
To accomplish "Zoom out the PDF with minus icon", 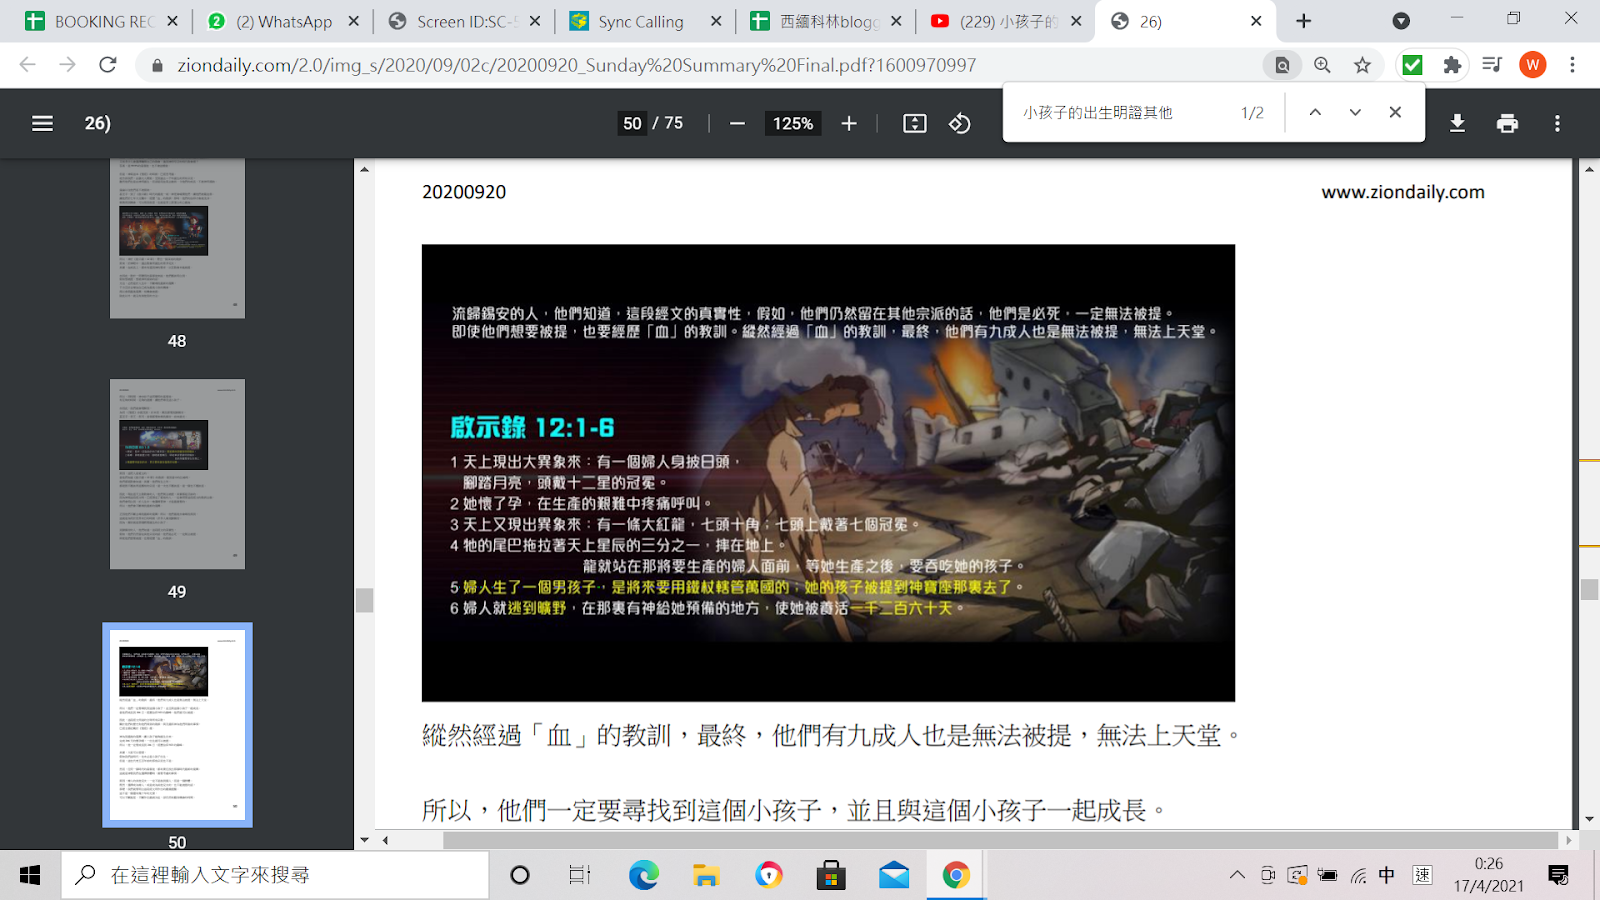I will pos(737,123).
